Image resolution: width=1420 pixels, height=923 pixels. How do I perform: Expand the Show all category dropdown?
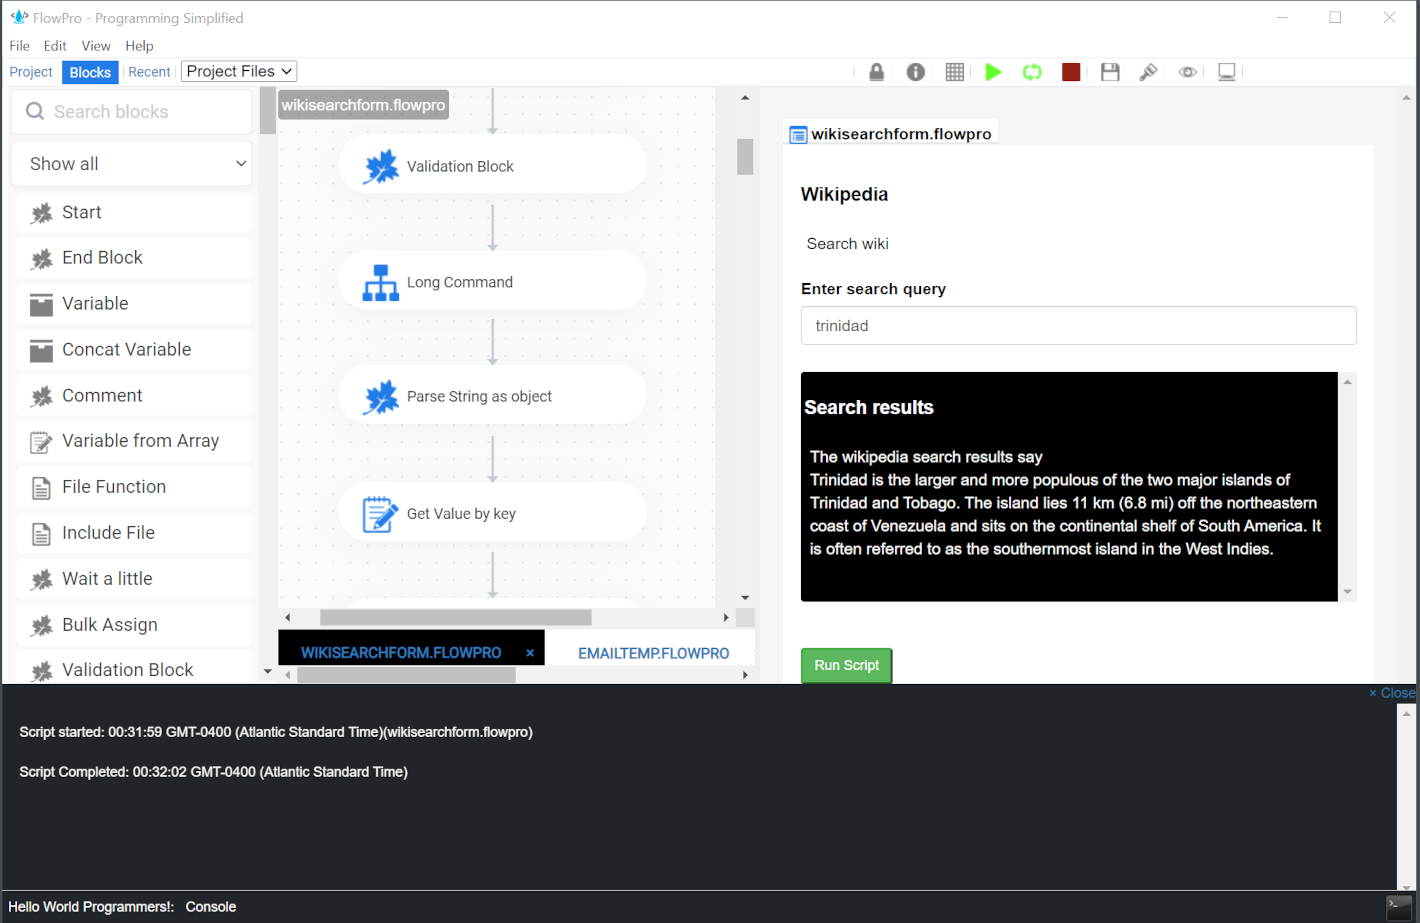click(131, 164)
